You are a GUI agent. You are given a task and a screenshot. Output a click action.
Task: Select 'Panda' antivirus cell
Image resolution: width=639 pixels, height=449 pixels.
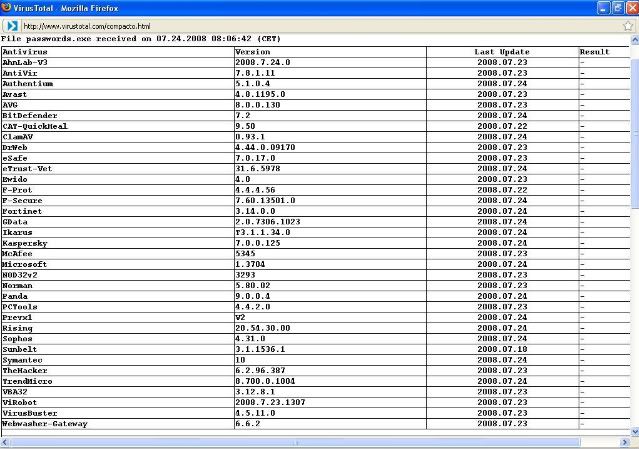tap(118, 296)
